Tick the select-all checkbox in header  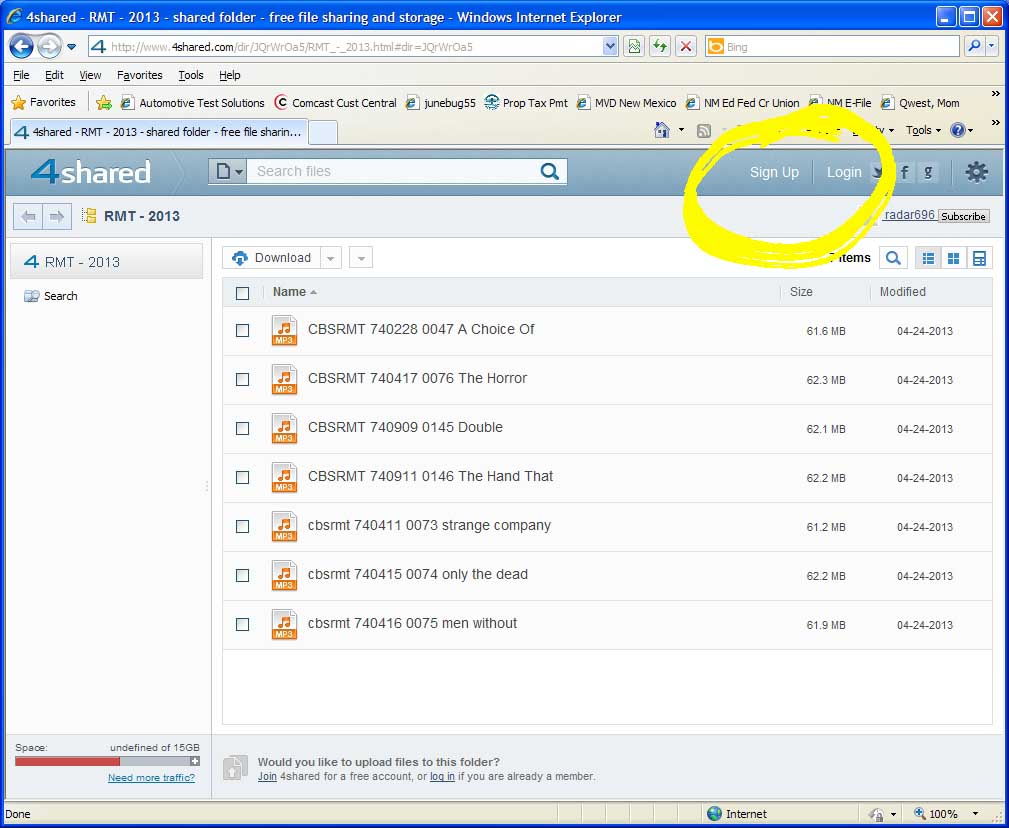pyautogui.click(x=242, y=293)
